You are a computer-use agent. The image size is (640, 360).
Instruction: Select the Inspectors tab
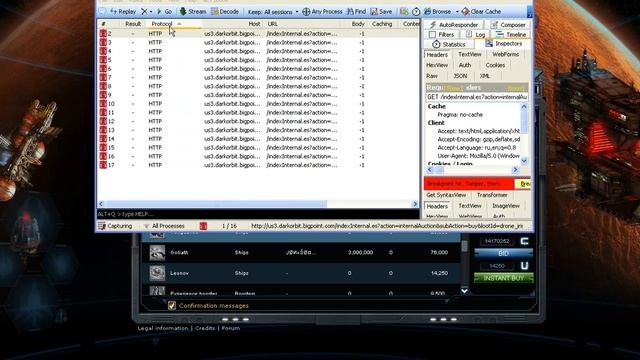(504, 44)
